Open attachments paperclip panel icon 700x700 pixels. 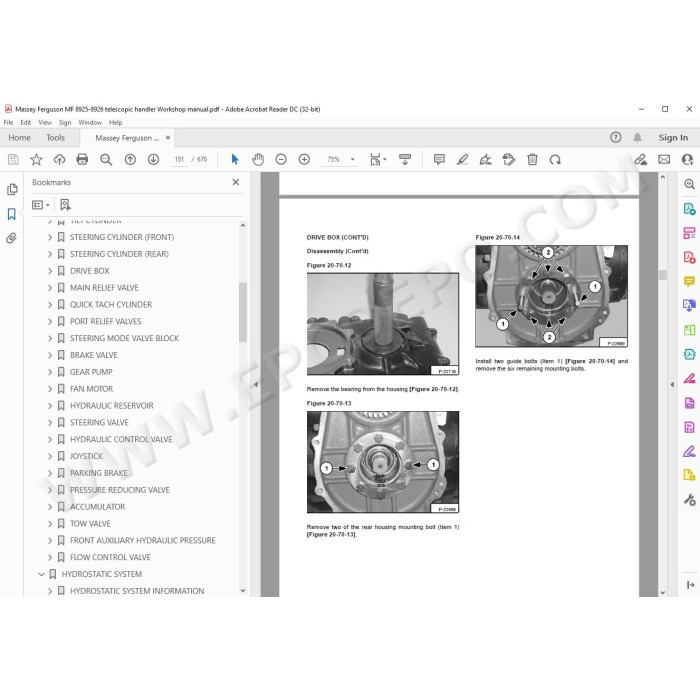(x=12, y=238)
